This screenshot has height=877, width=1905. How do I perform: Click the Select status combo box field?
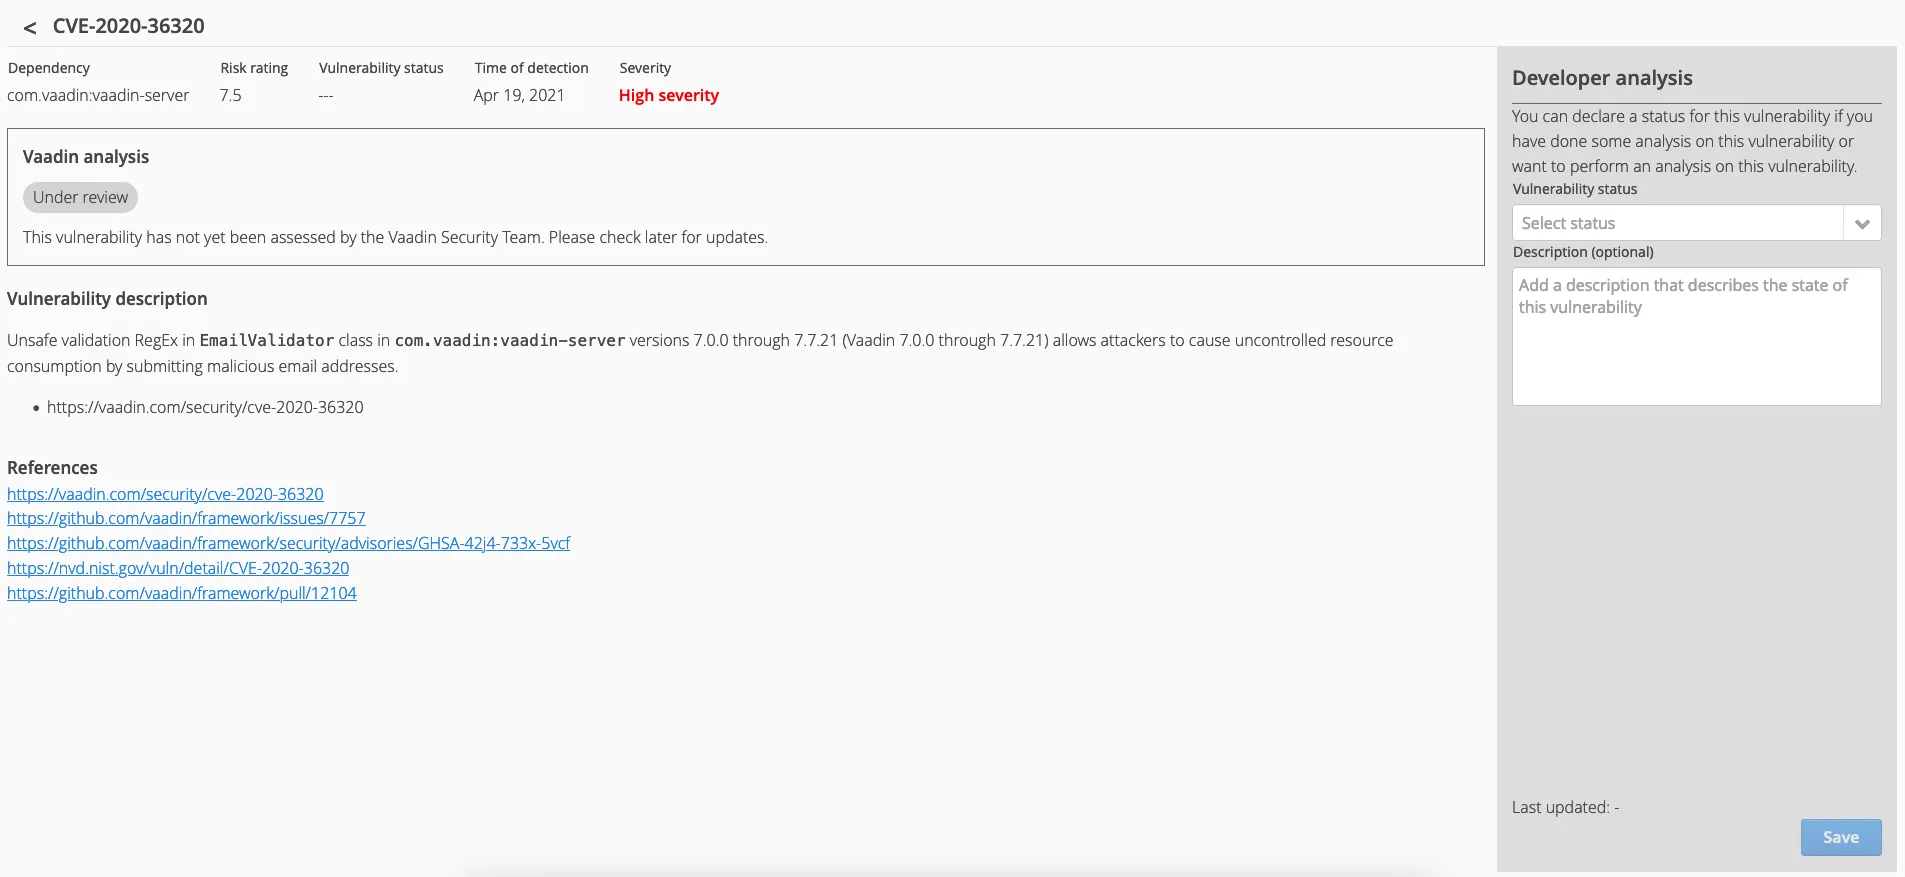1677,224
